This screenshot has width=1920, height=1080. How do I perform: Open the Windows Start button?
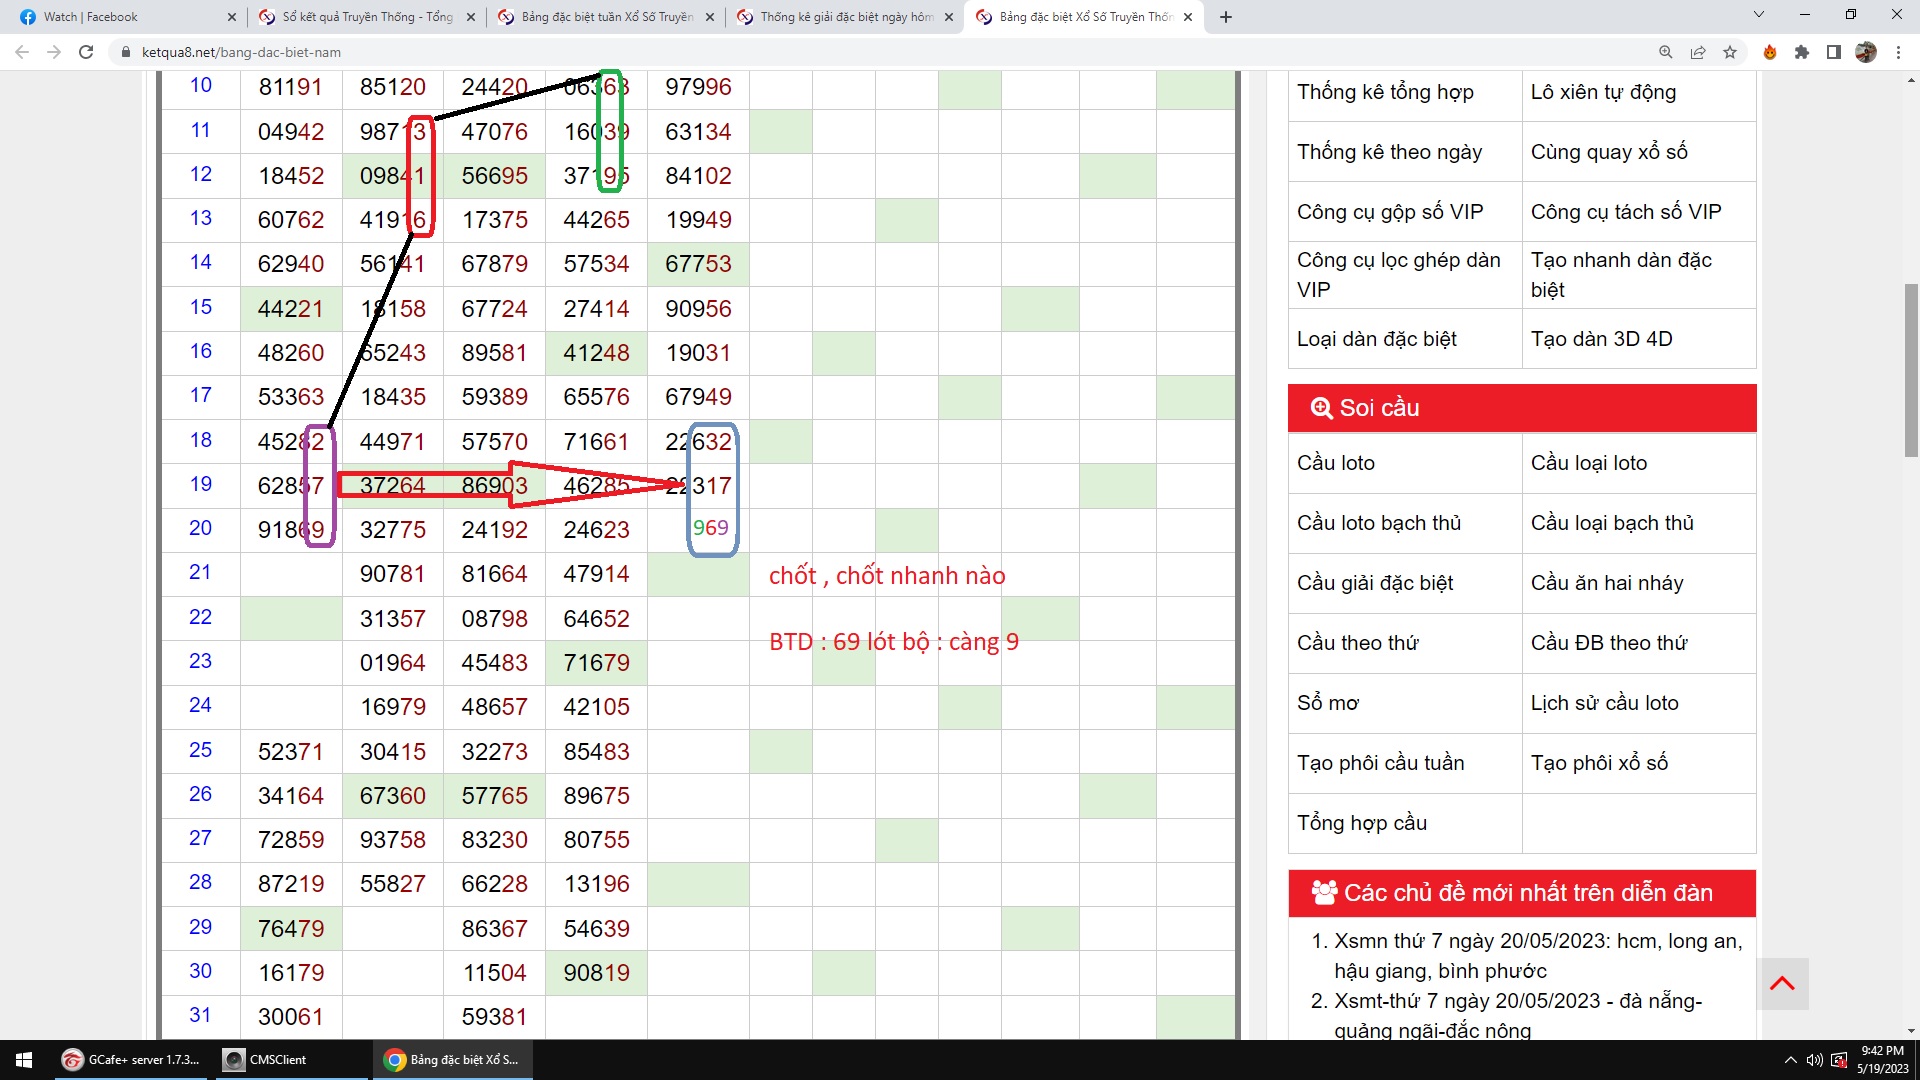(x=24, y=1060)
